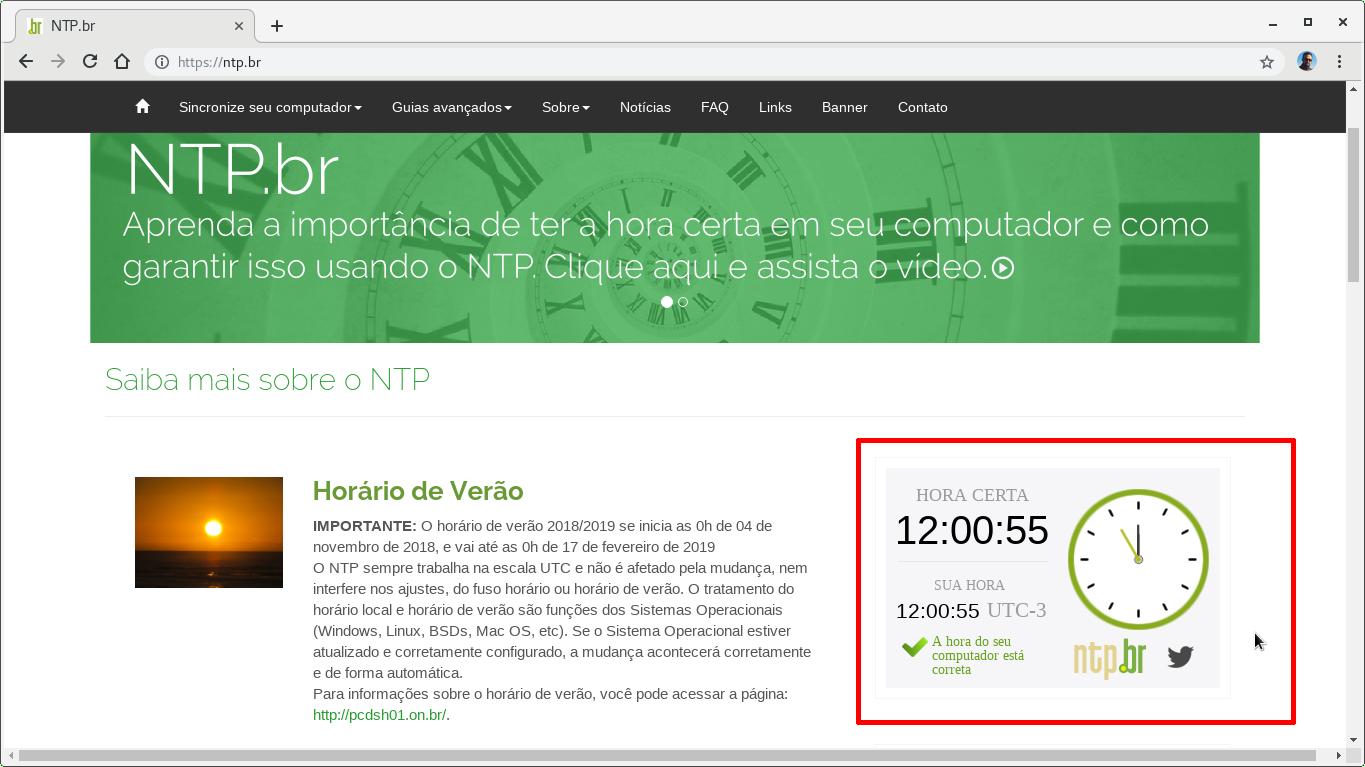Viewport: 1365px width, 767px height.
Task: Expand 'Guias avançados' dropdown
Action: tap(451, 107)
